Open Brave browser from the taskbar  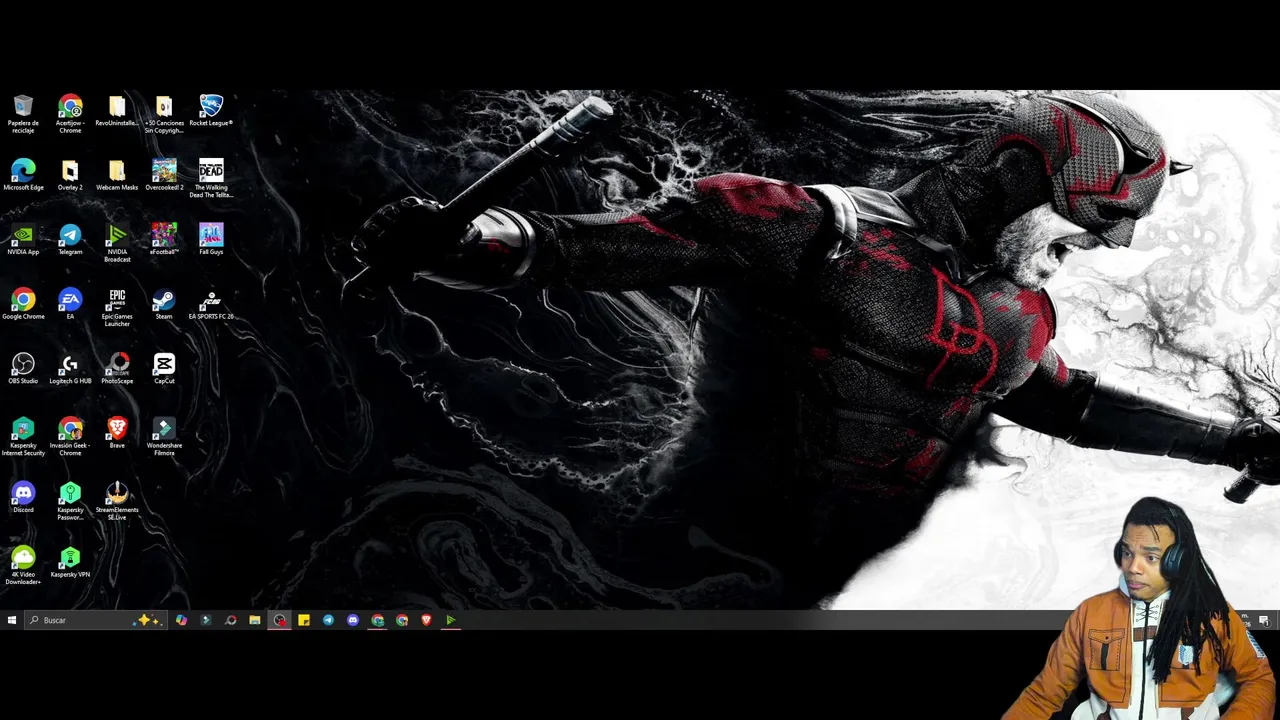click(426, 620)
